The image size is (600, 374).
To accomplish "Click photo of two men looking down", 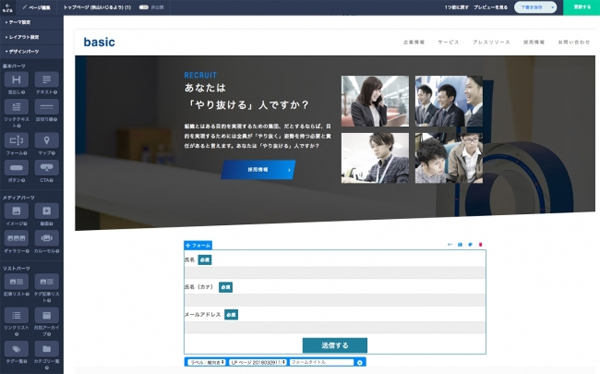I will 449,158.
